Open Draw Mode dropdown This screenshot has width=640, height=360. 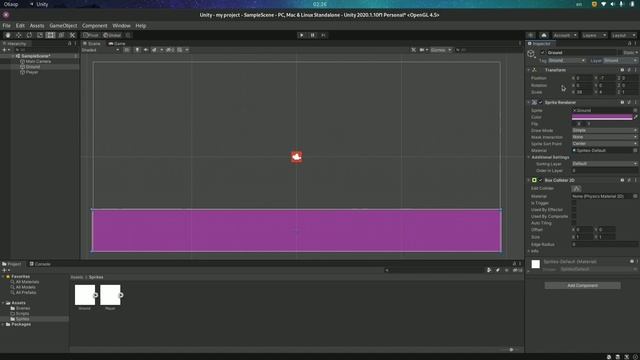[x=604, y=130]
